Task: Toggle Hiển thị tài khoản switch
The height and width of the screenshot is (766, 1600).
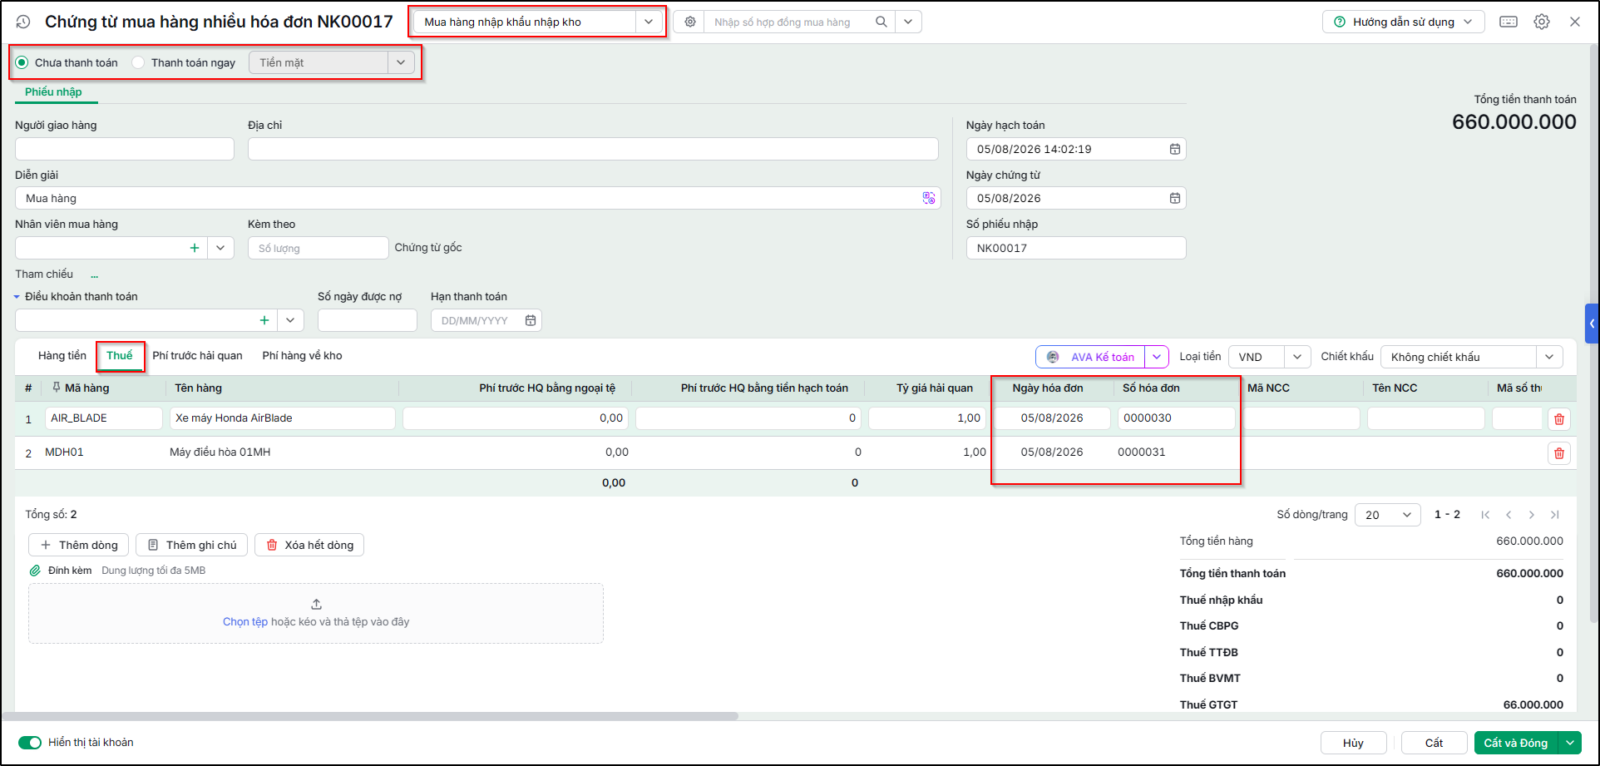Action: pos(30,742)
